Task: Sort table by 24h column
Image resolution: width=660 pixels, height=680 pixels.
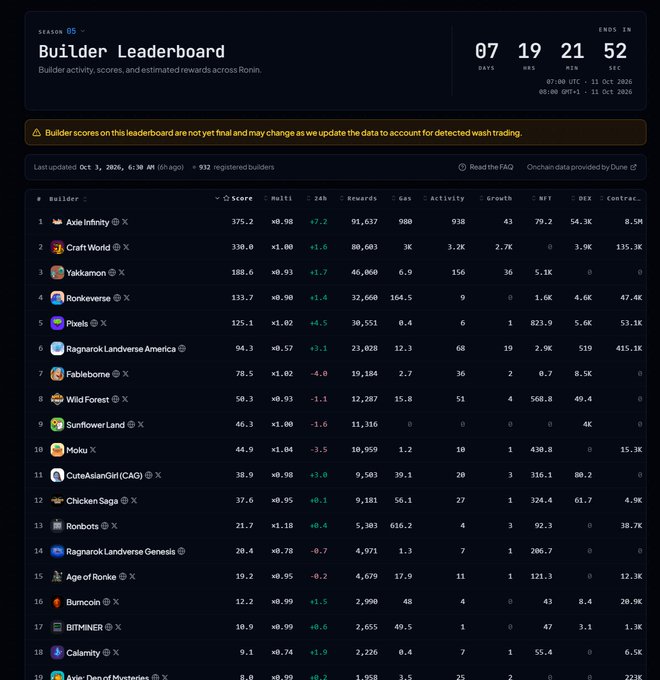Action: tap(317, 198)
